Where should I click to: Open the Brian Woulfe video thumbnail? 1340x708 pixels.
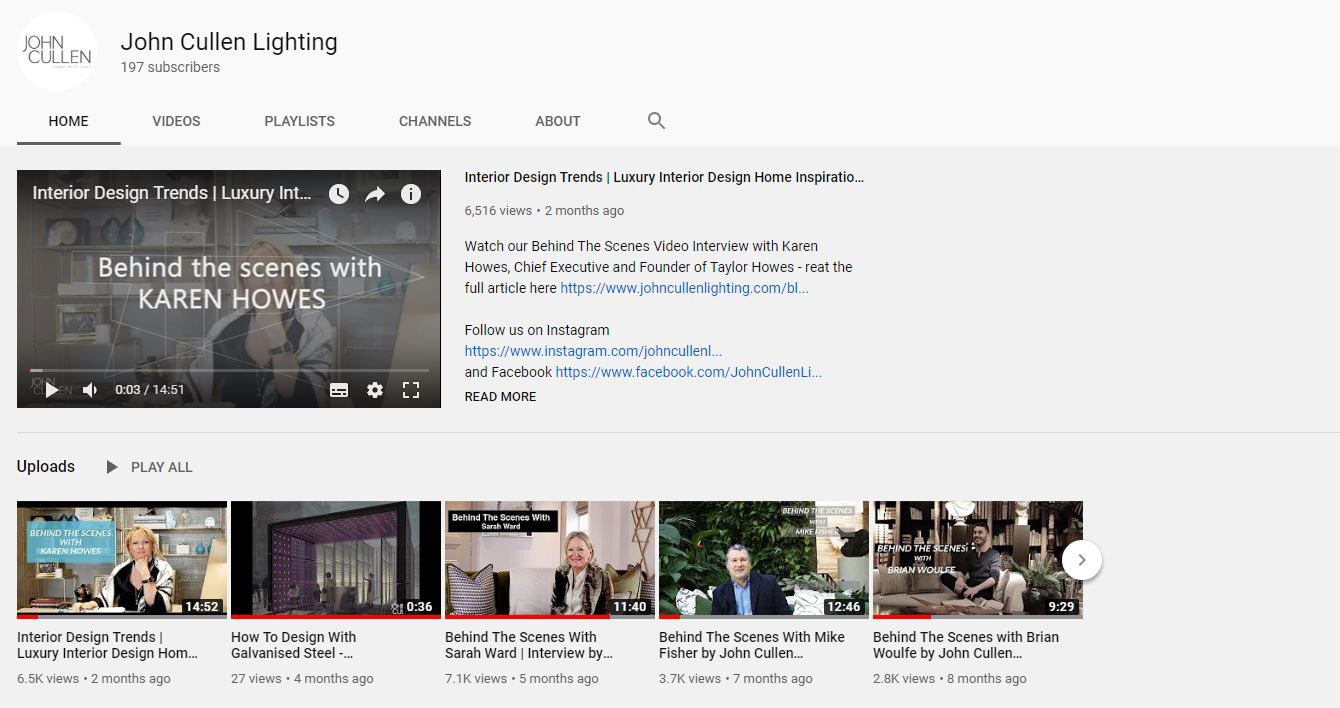pos(978,560)
